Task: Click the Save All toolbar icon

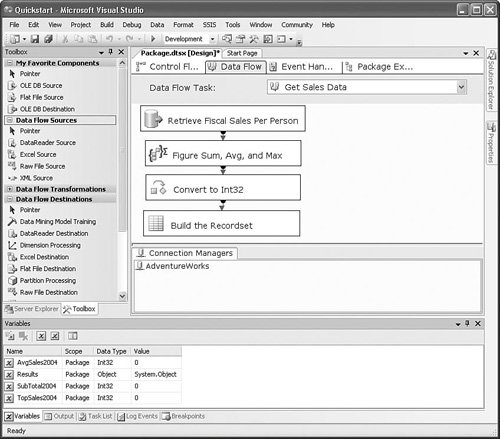Action: click(49, 39)
